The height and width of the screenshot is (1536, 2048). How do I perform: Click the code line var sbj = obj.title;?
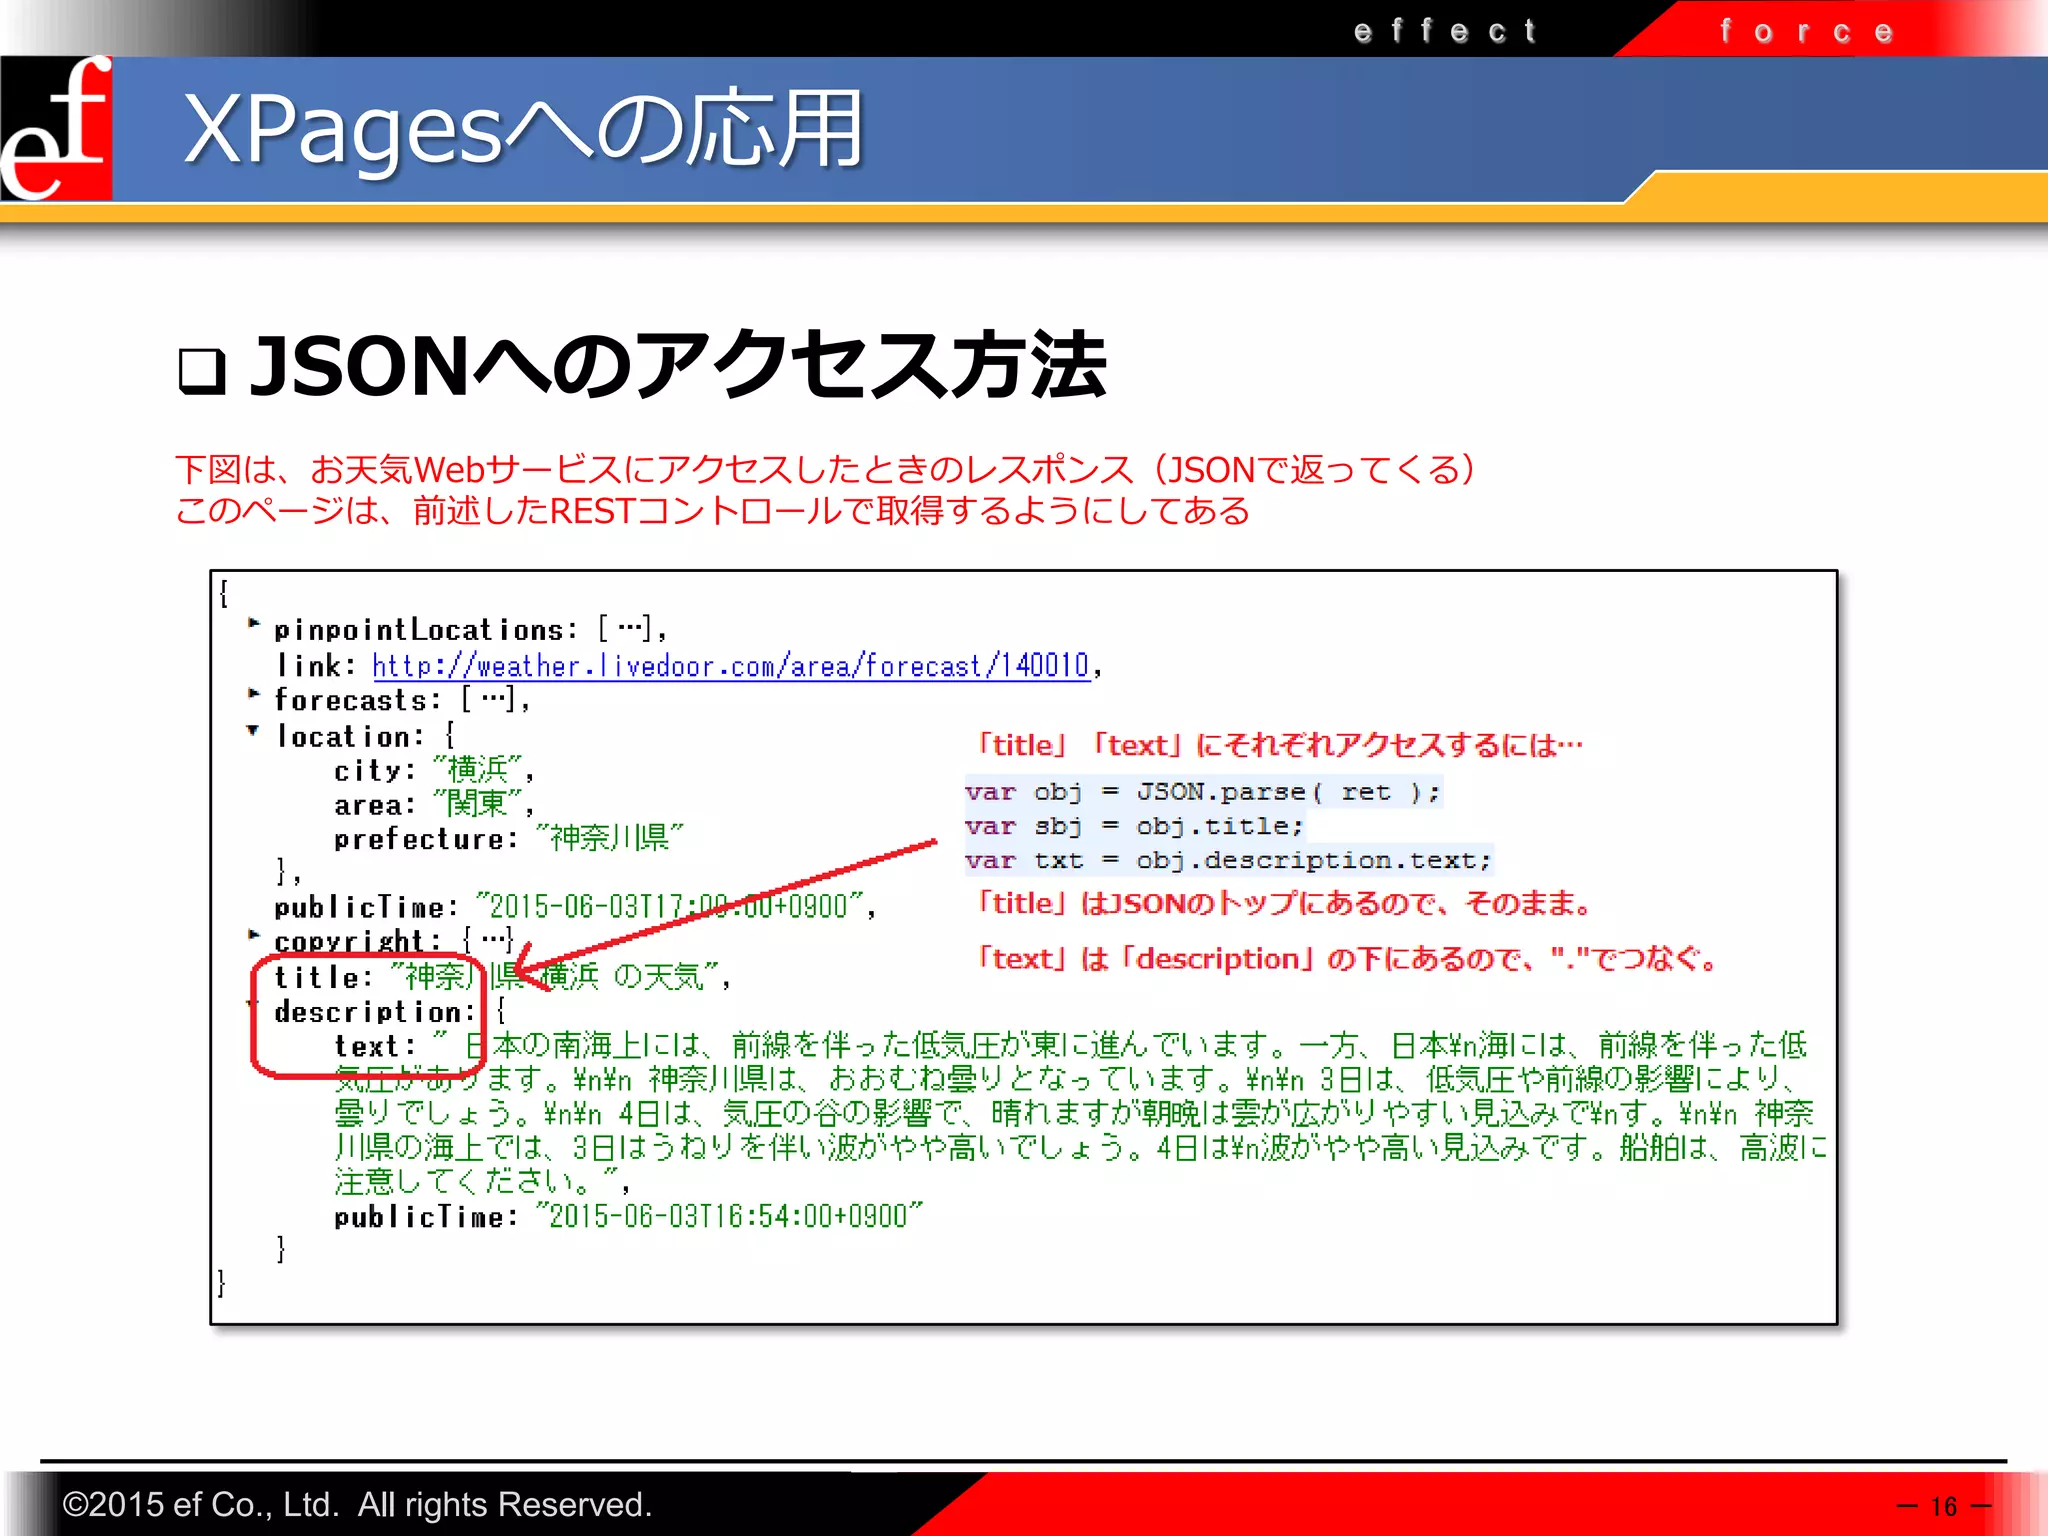[1135, 826]
